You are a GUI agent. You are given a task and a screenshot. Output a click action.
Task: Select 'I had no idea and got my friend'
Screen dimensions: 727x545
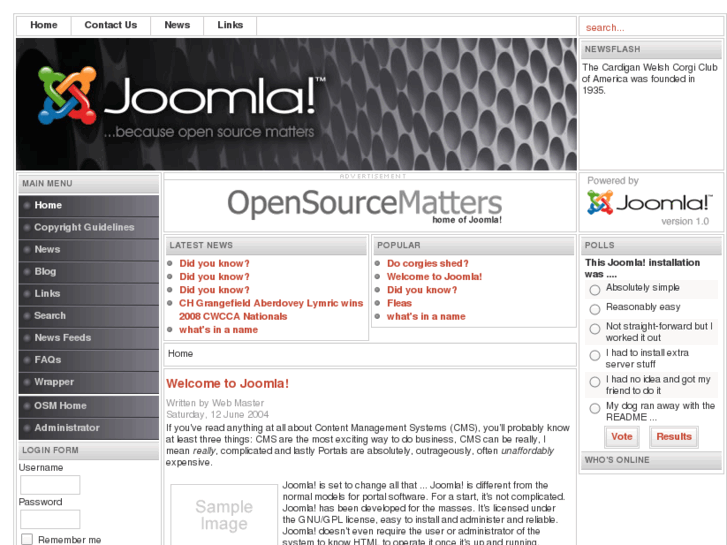(594, 382)
